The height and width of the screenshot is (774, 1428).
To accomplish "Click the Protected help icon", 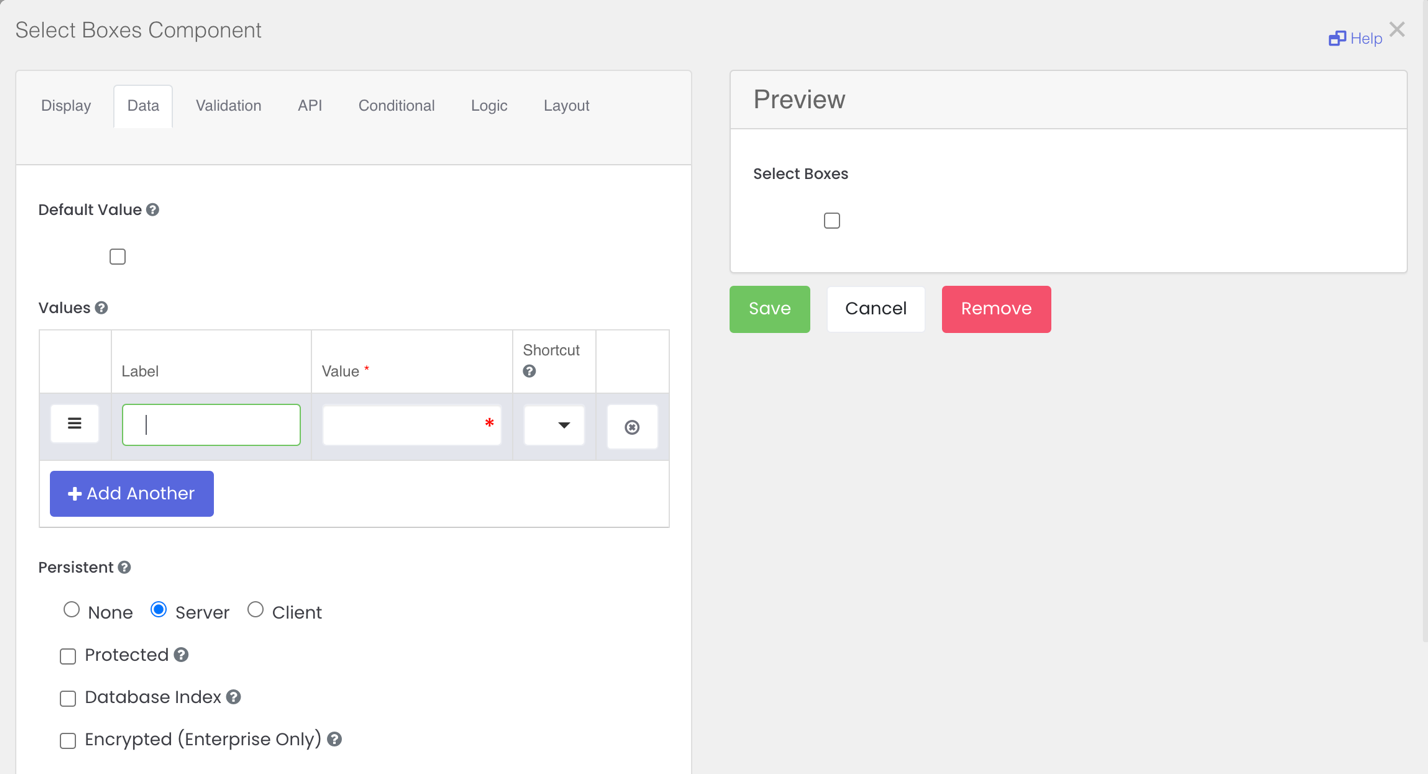I will click(x=181, y=655).
